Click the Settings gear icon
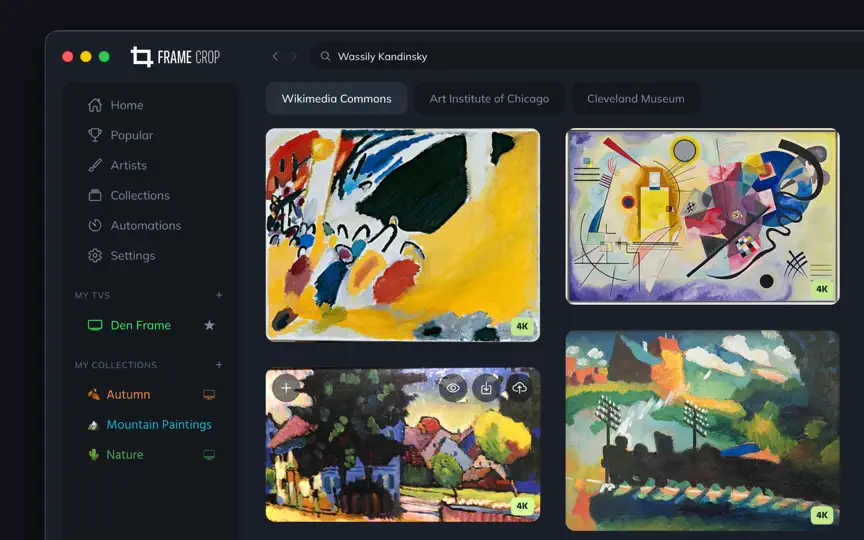The width and height of the screenshot is (864, 540). tap(95, 256)
